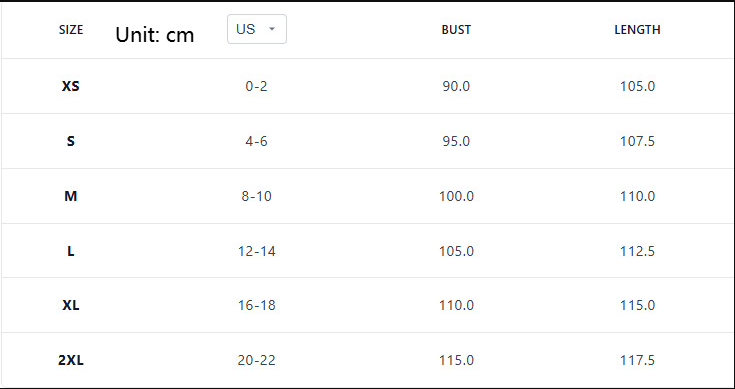
Task: Select the 16-18 US size cell
Action: (x=256, y=306)
